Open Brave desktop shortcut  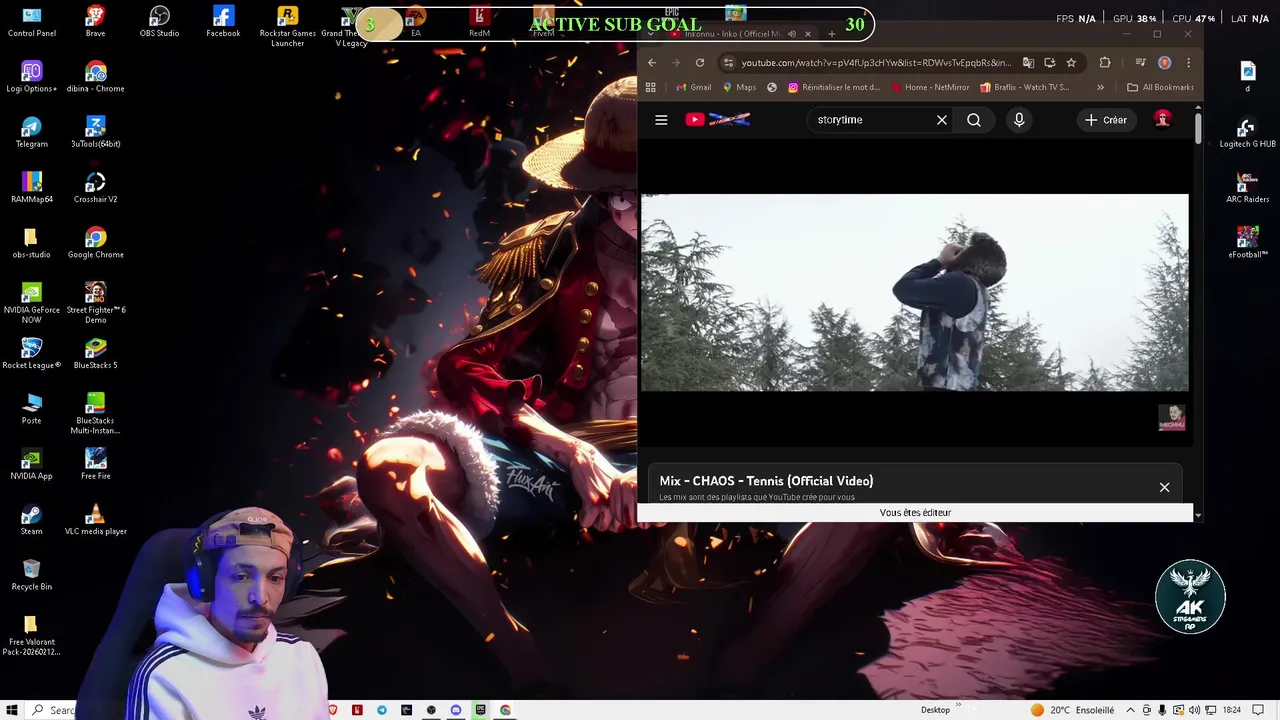(95, 22)
